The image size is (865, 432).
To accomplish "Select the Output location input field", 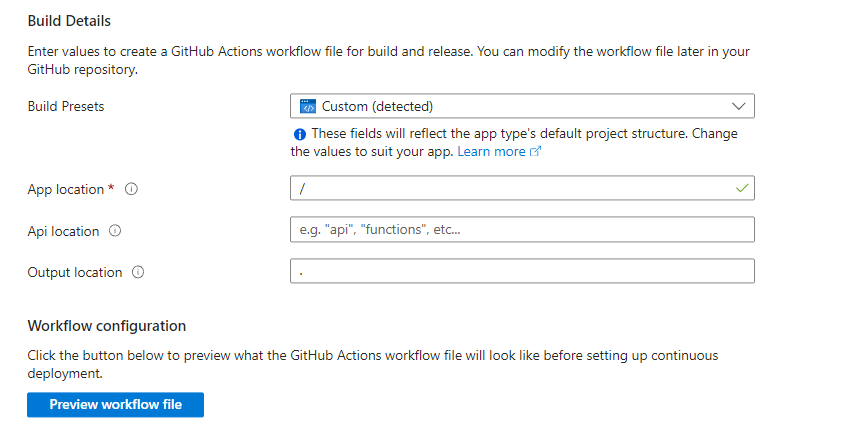I will (x=520, y=271).
